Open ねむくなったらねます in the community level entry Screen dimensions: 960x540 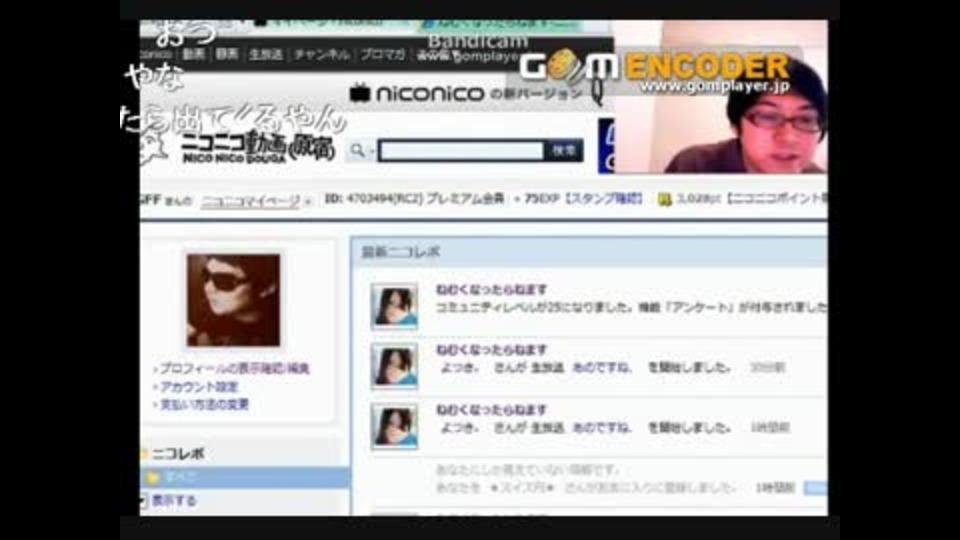[491, 290]
